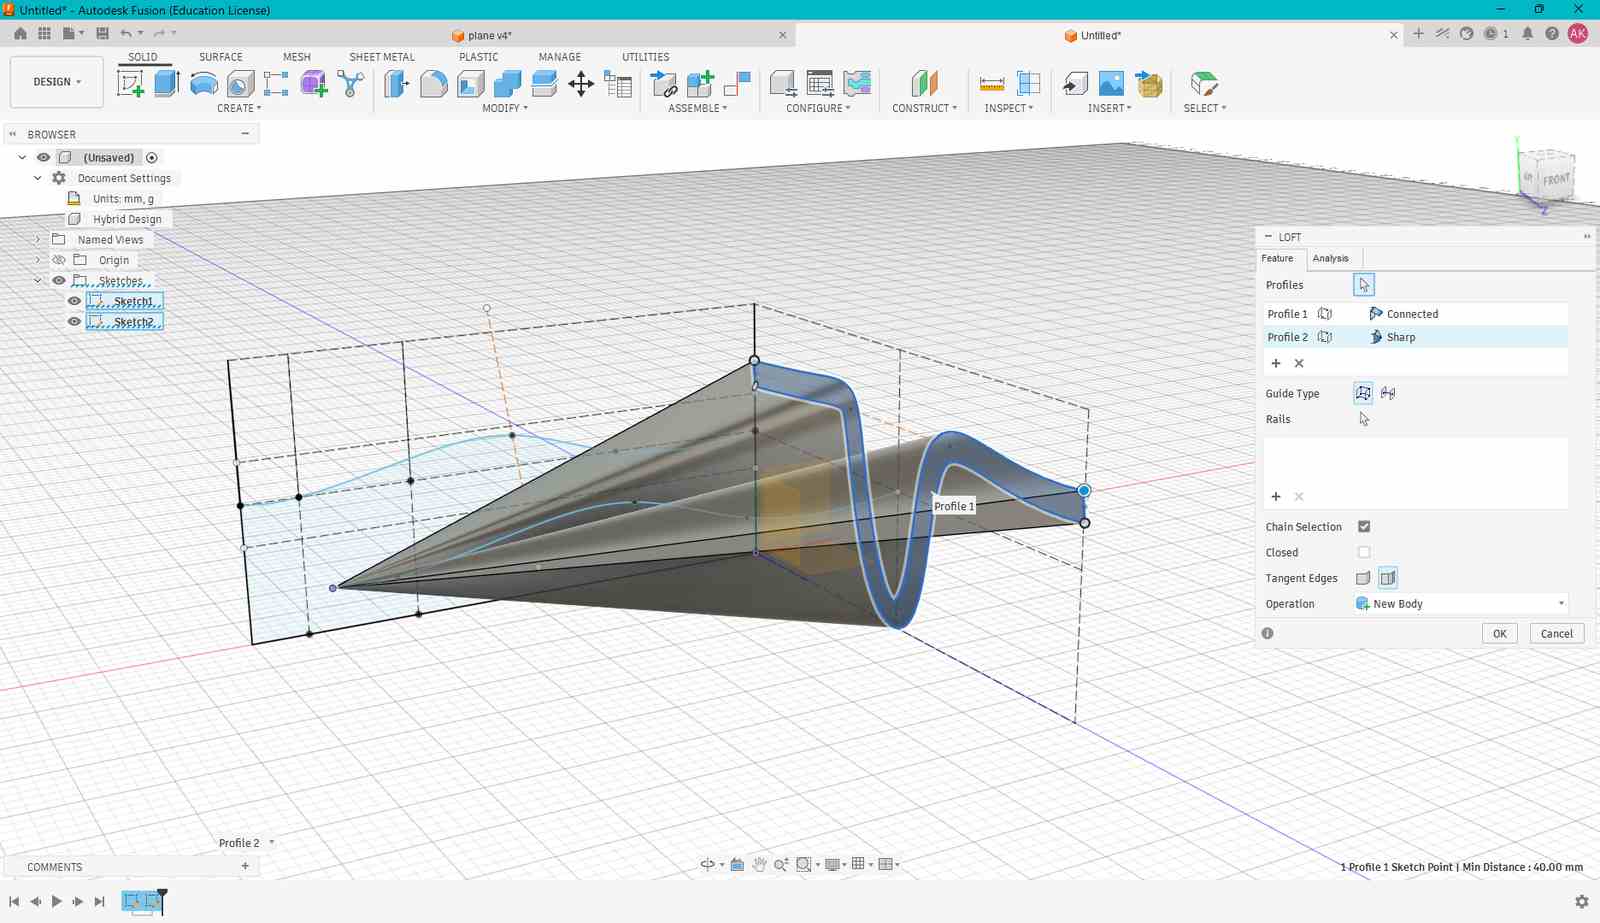Click OK in the Loft dialog
This screenshot has height=923, width=1600.
click(x=1499, y=634)
